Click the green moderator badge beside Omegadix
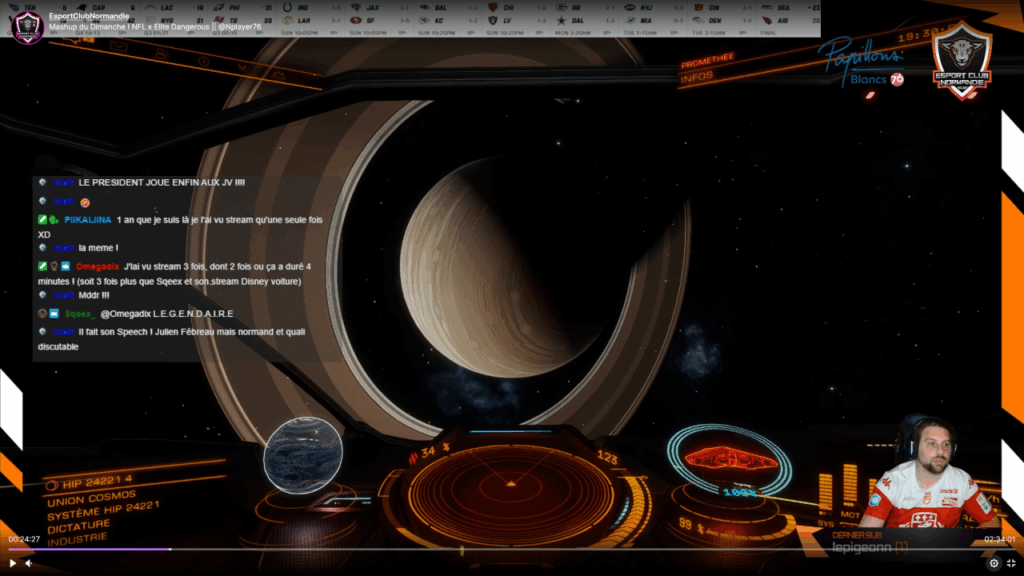 43,267
